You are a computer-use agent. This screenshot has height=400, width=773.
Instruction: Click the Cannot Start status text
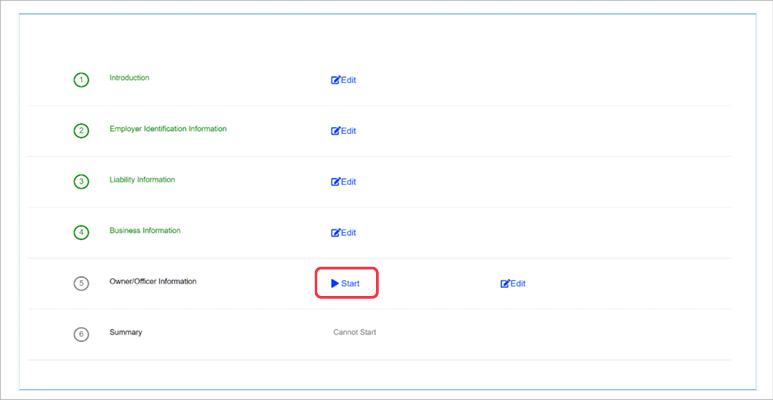(x=354, y=332)
